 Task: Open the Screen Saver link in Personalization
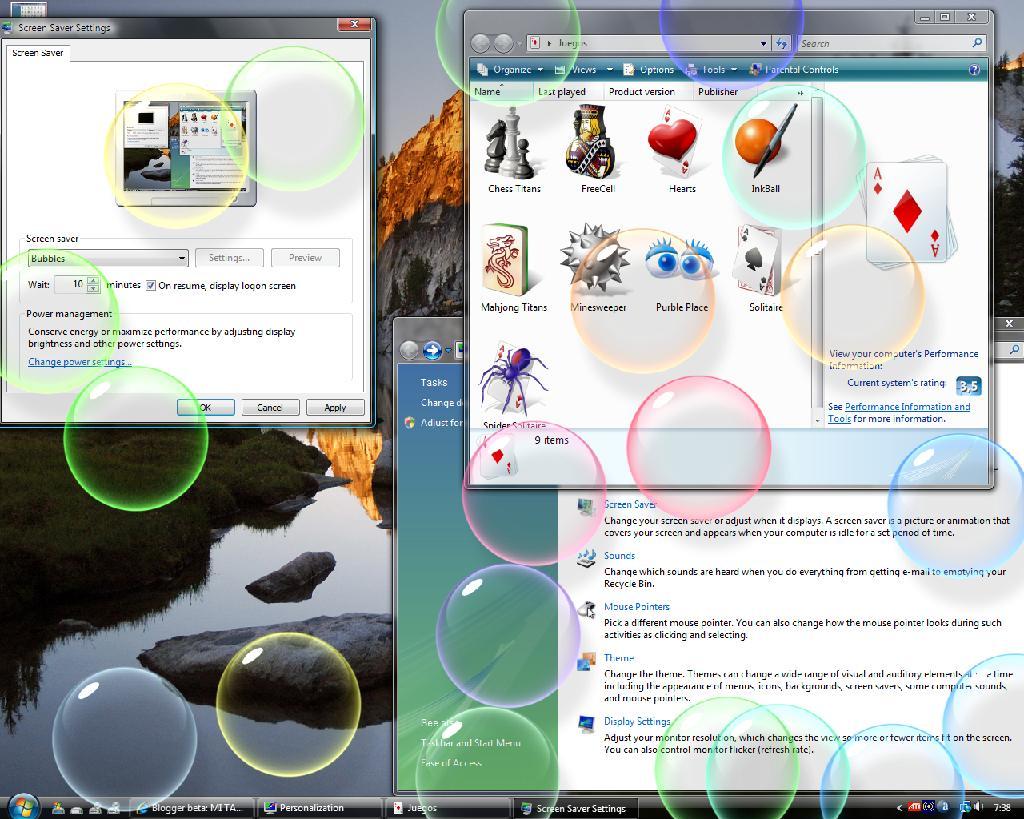point(630,504)
